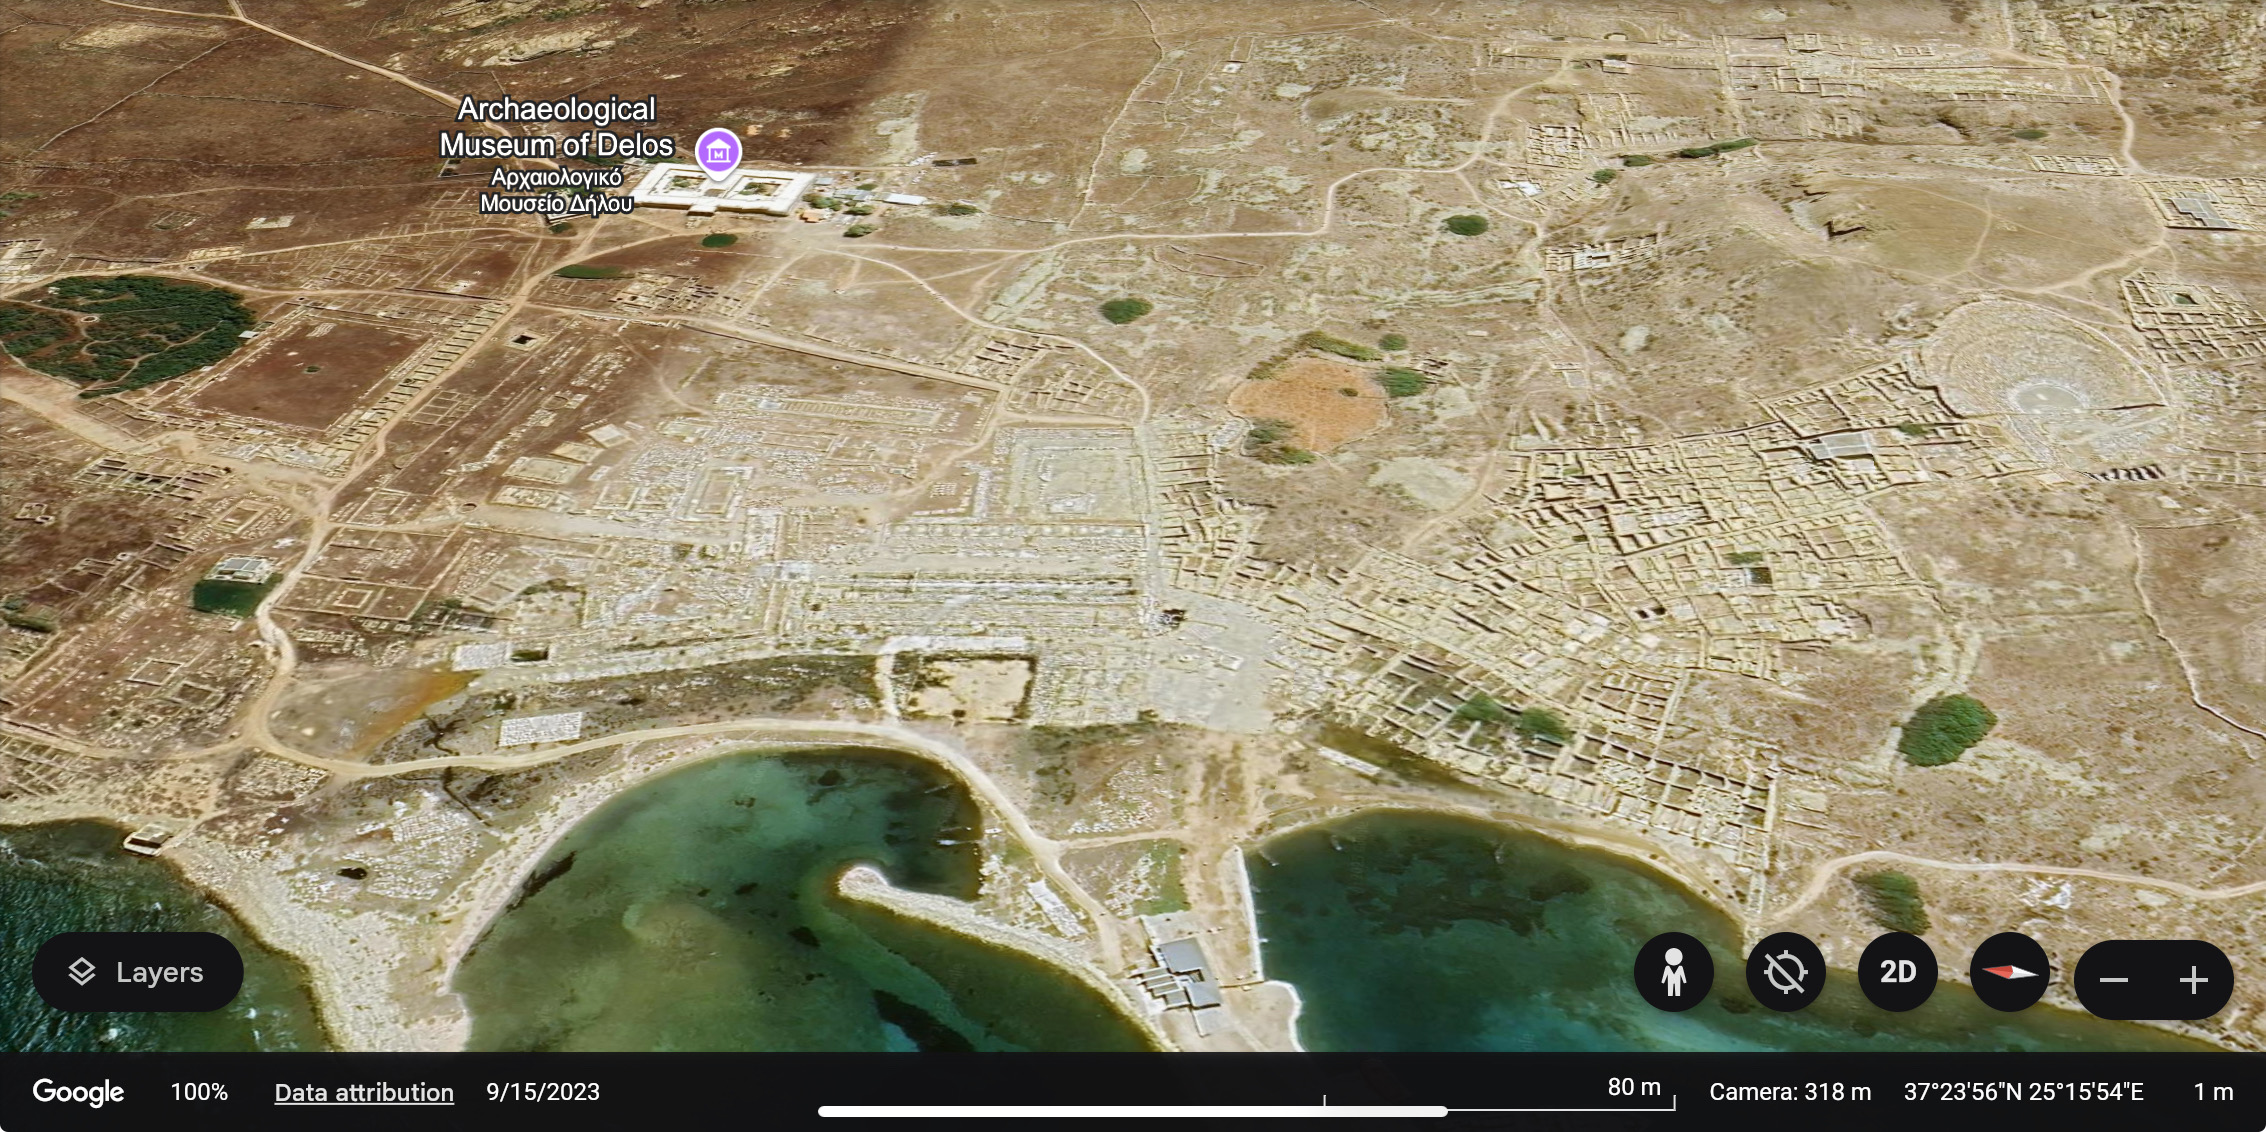Click the Greek museum name label
Viewport: 2266px width, 1132px height.
(557, 190)
